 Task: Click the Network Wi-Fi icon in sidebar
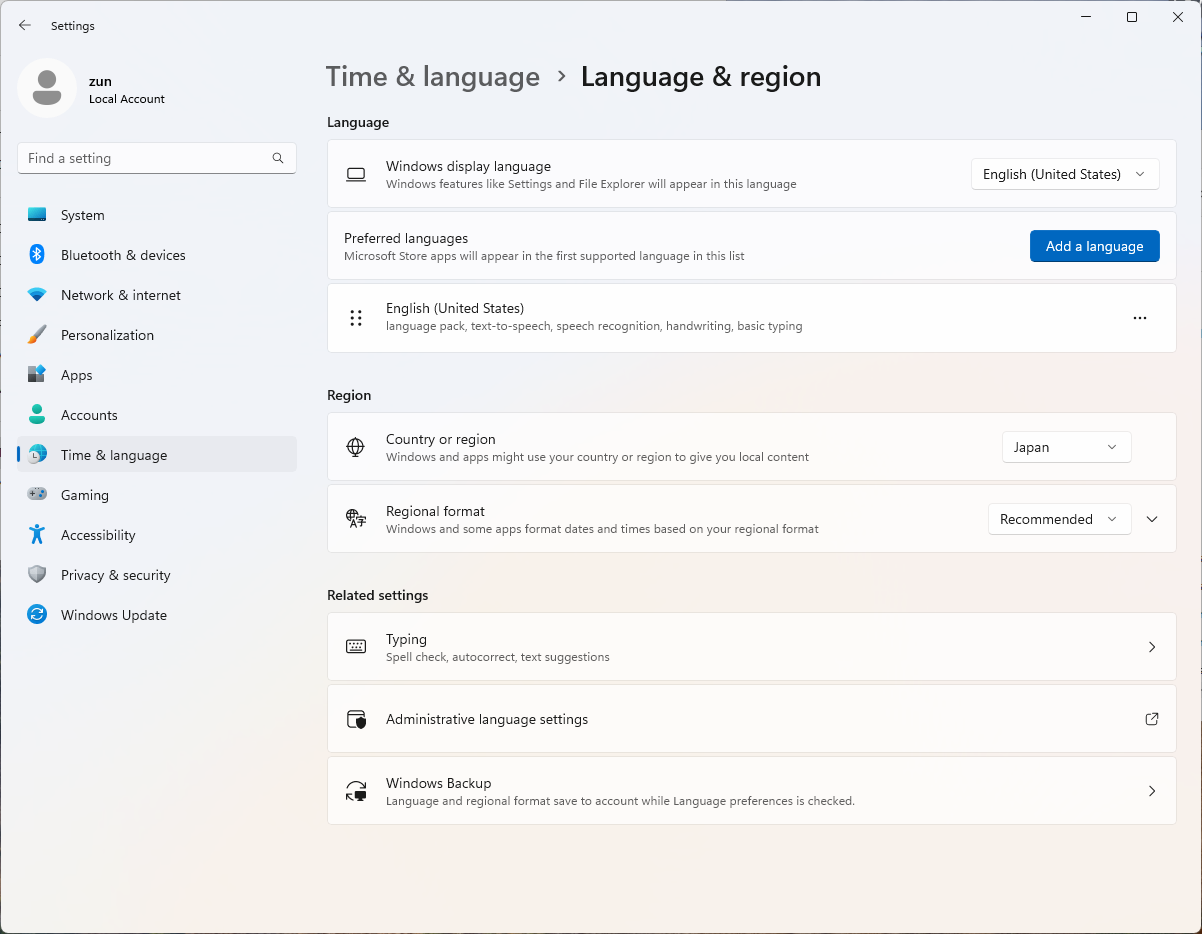pos(37,295)
